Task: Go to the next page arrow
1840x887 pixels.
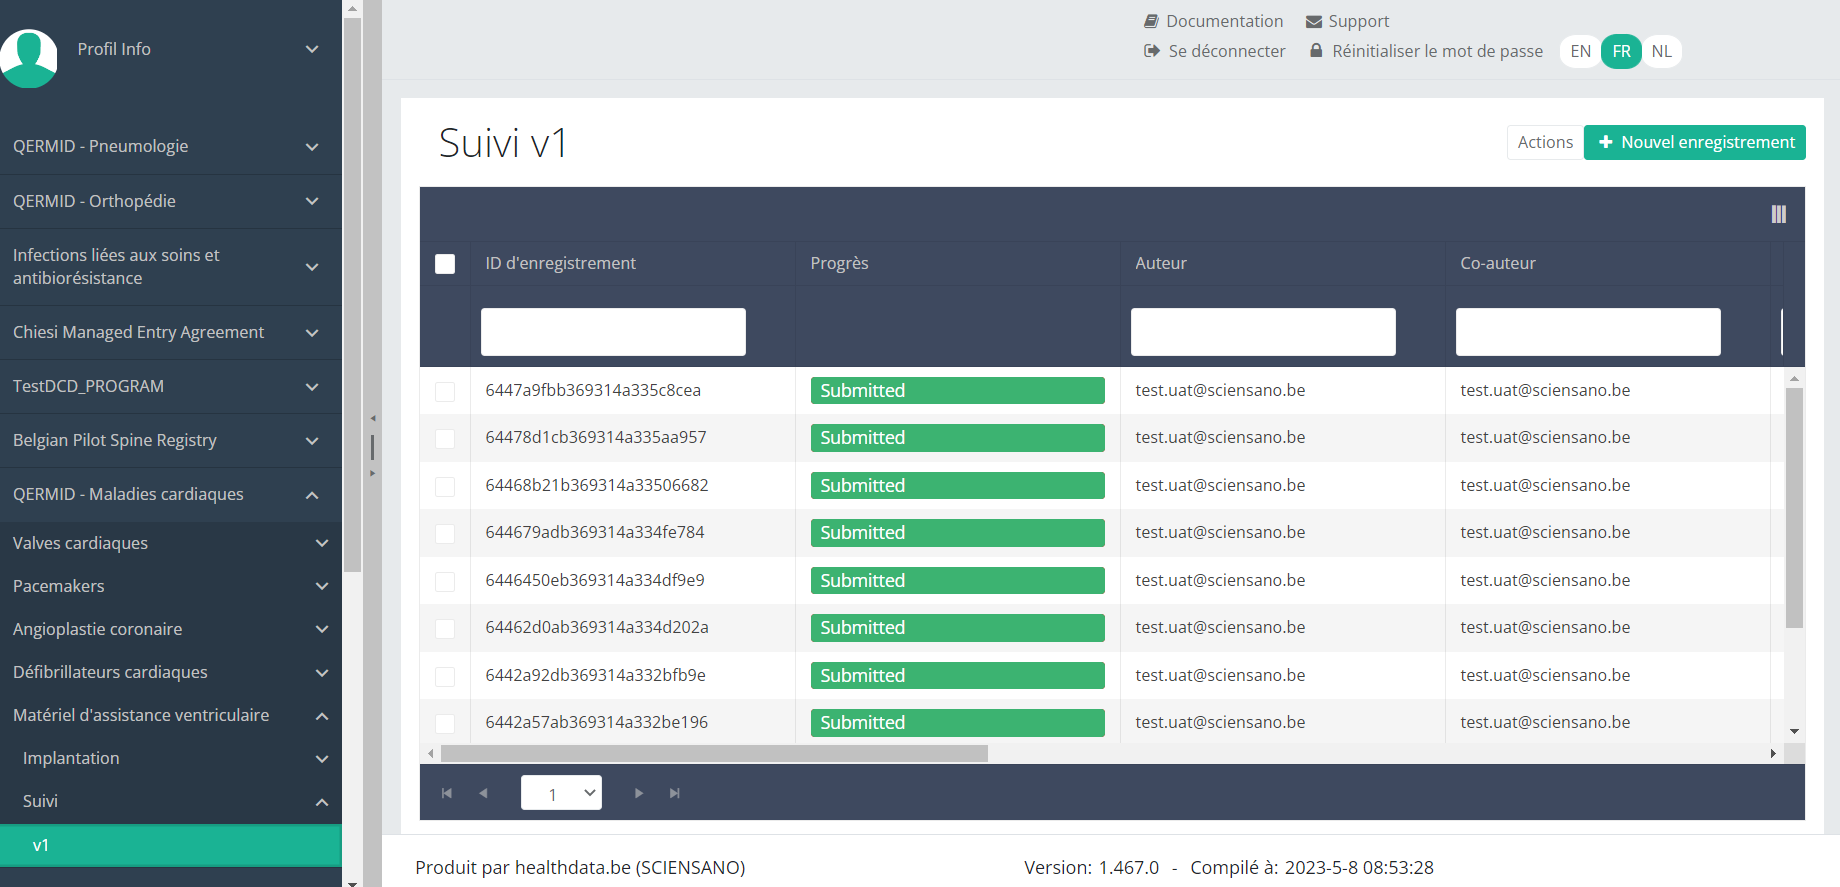Action: pos(639,793)
